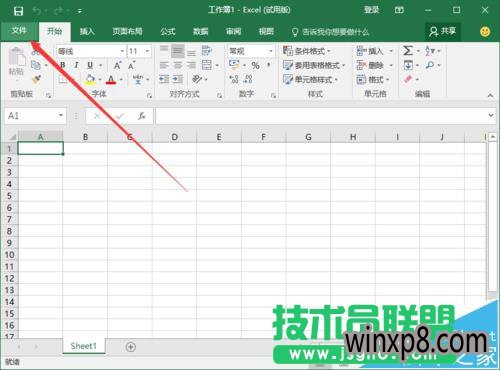Toggle Italic formatting

[76, 65]
